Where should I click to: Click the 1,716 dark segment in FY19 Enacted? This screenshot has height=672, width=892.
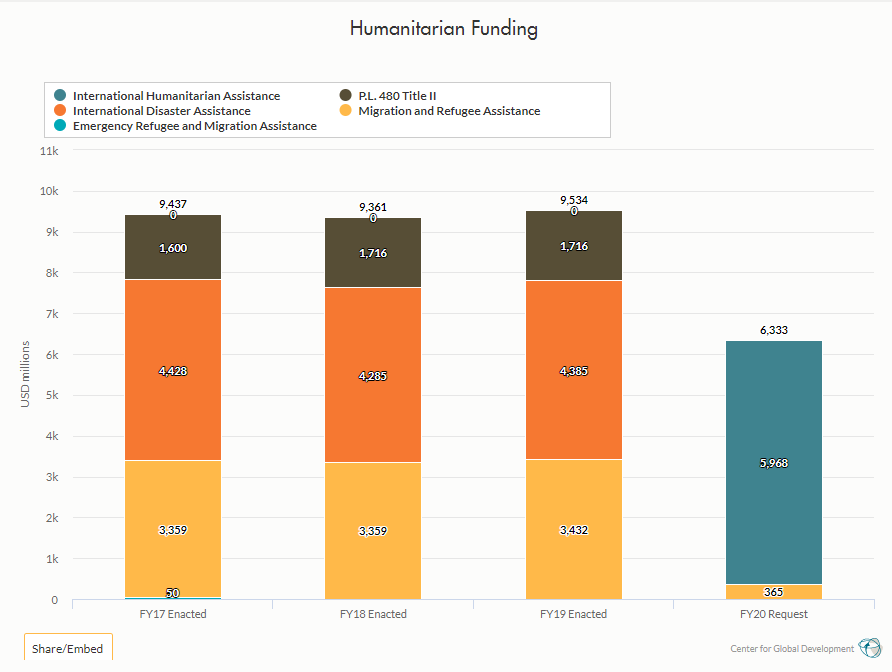(573, 245)
